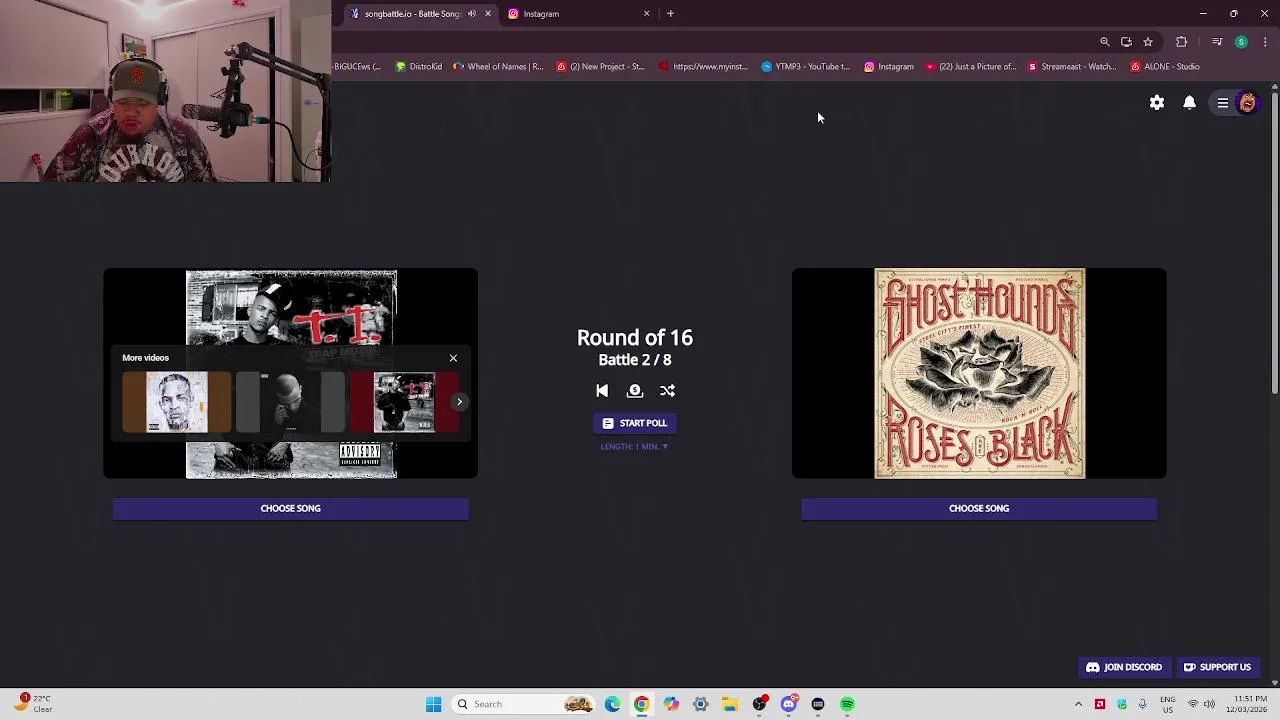This screenshot has height=720, width=1280.
Task: Open the middle dark suggested video
Action: click(x=291, y=403)
